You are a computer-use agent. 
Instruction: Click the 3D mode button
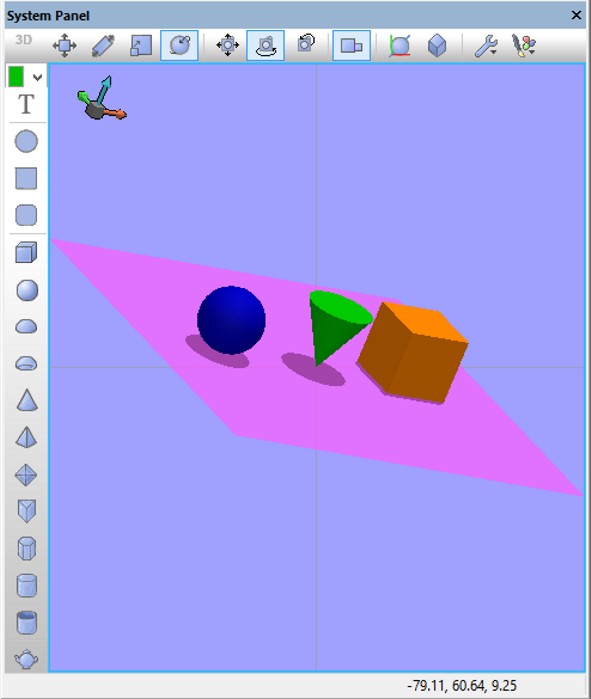[24, 40]
